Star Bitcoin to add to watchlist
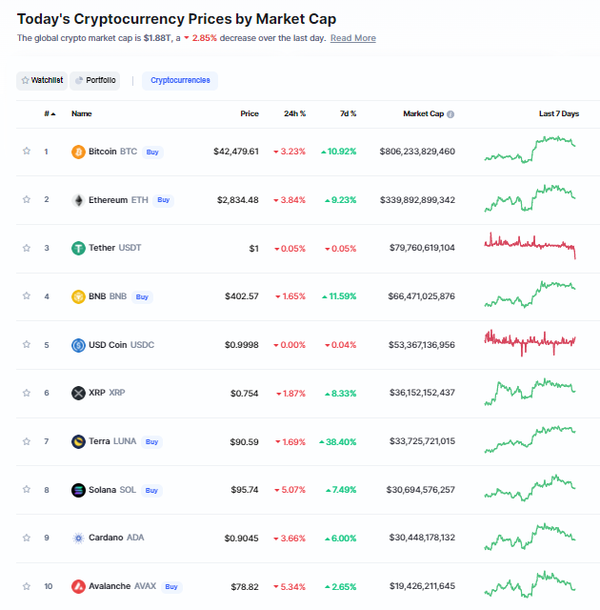The height and width of the screenshot is (610, 600). [26, 151]
